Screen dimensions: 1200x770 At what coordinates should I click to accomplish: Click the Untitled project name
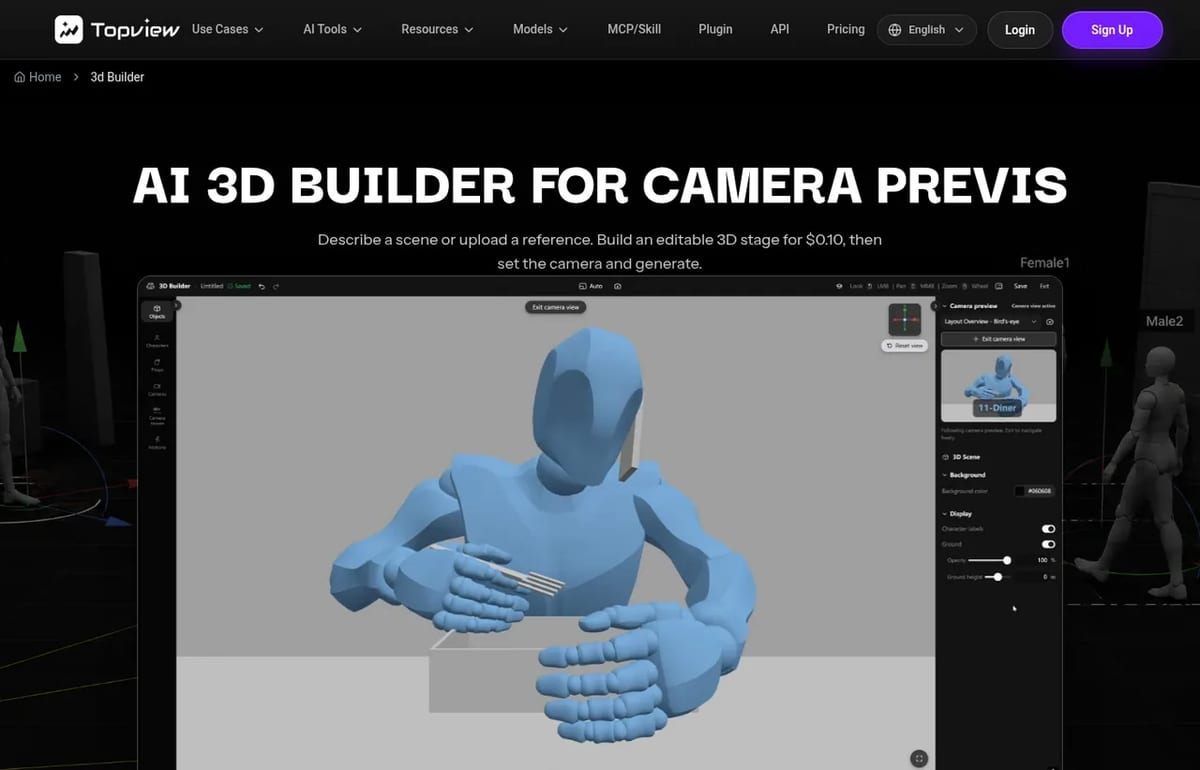pyautogui.click(x=211, y=286)
